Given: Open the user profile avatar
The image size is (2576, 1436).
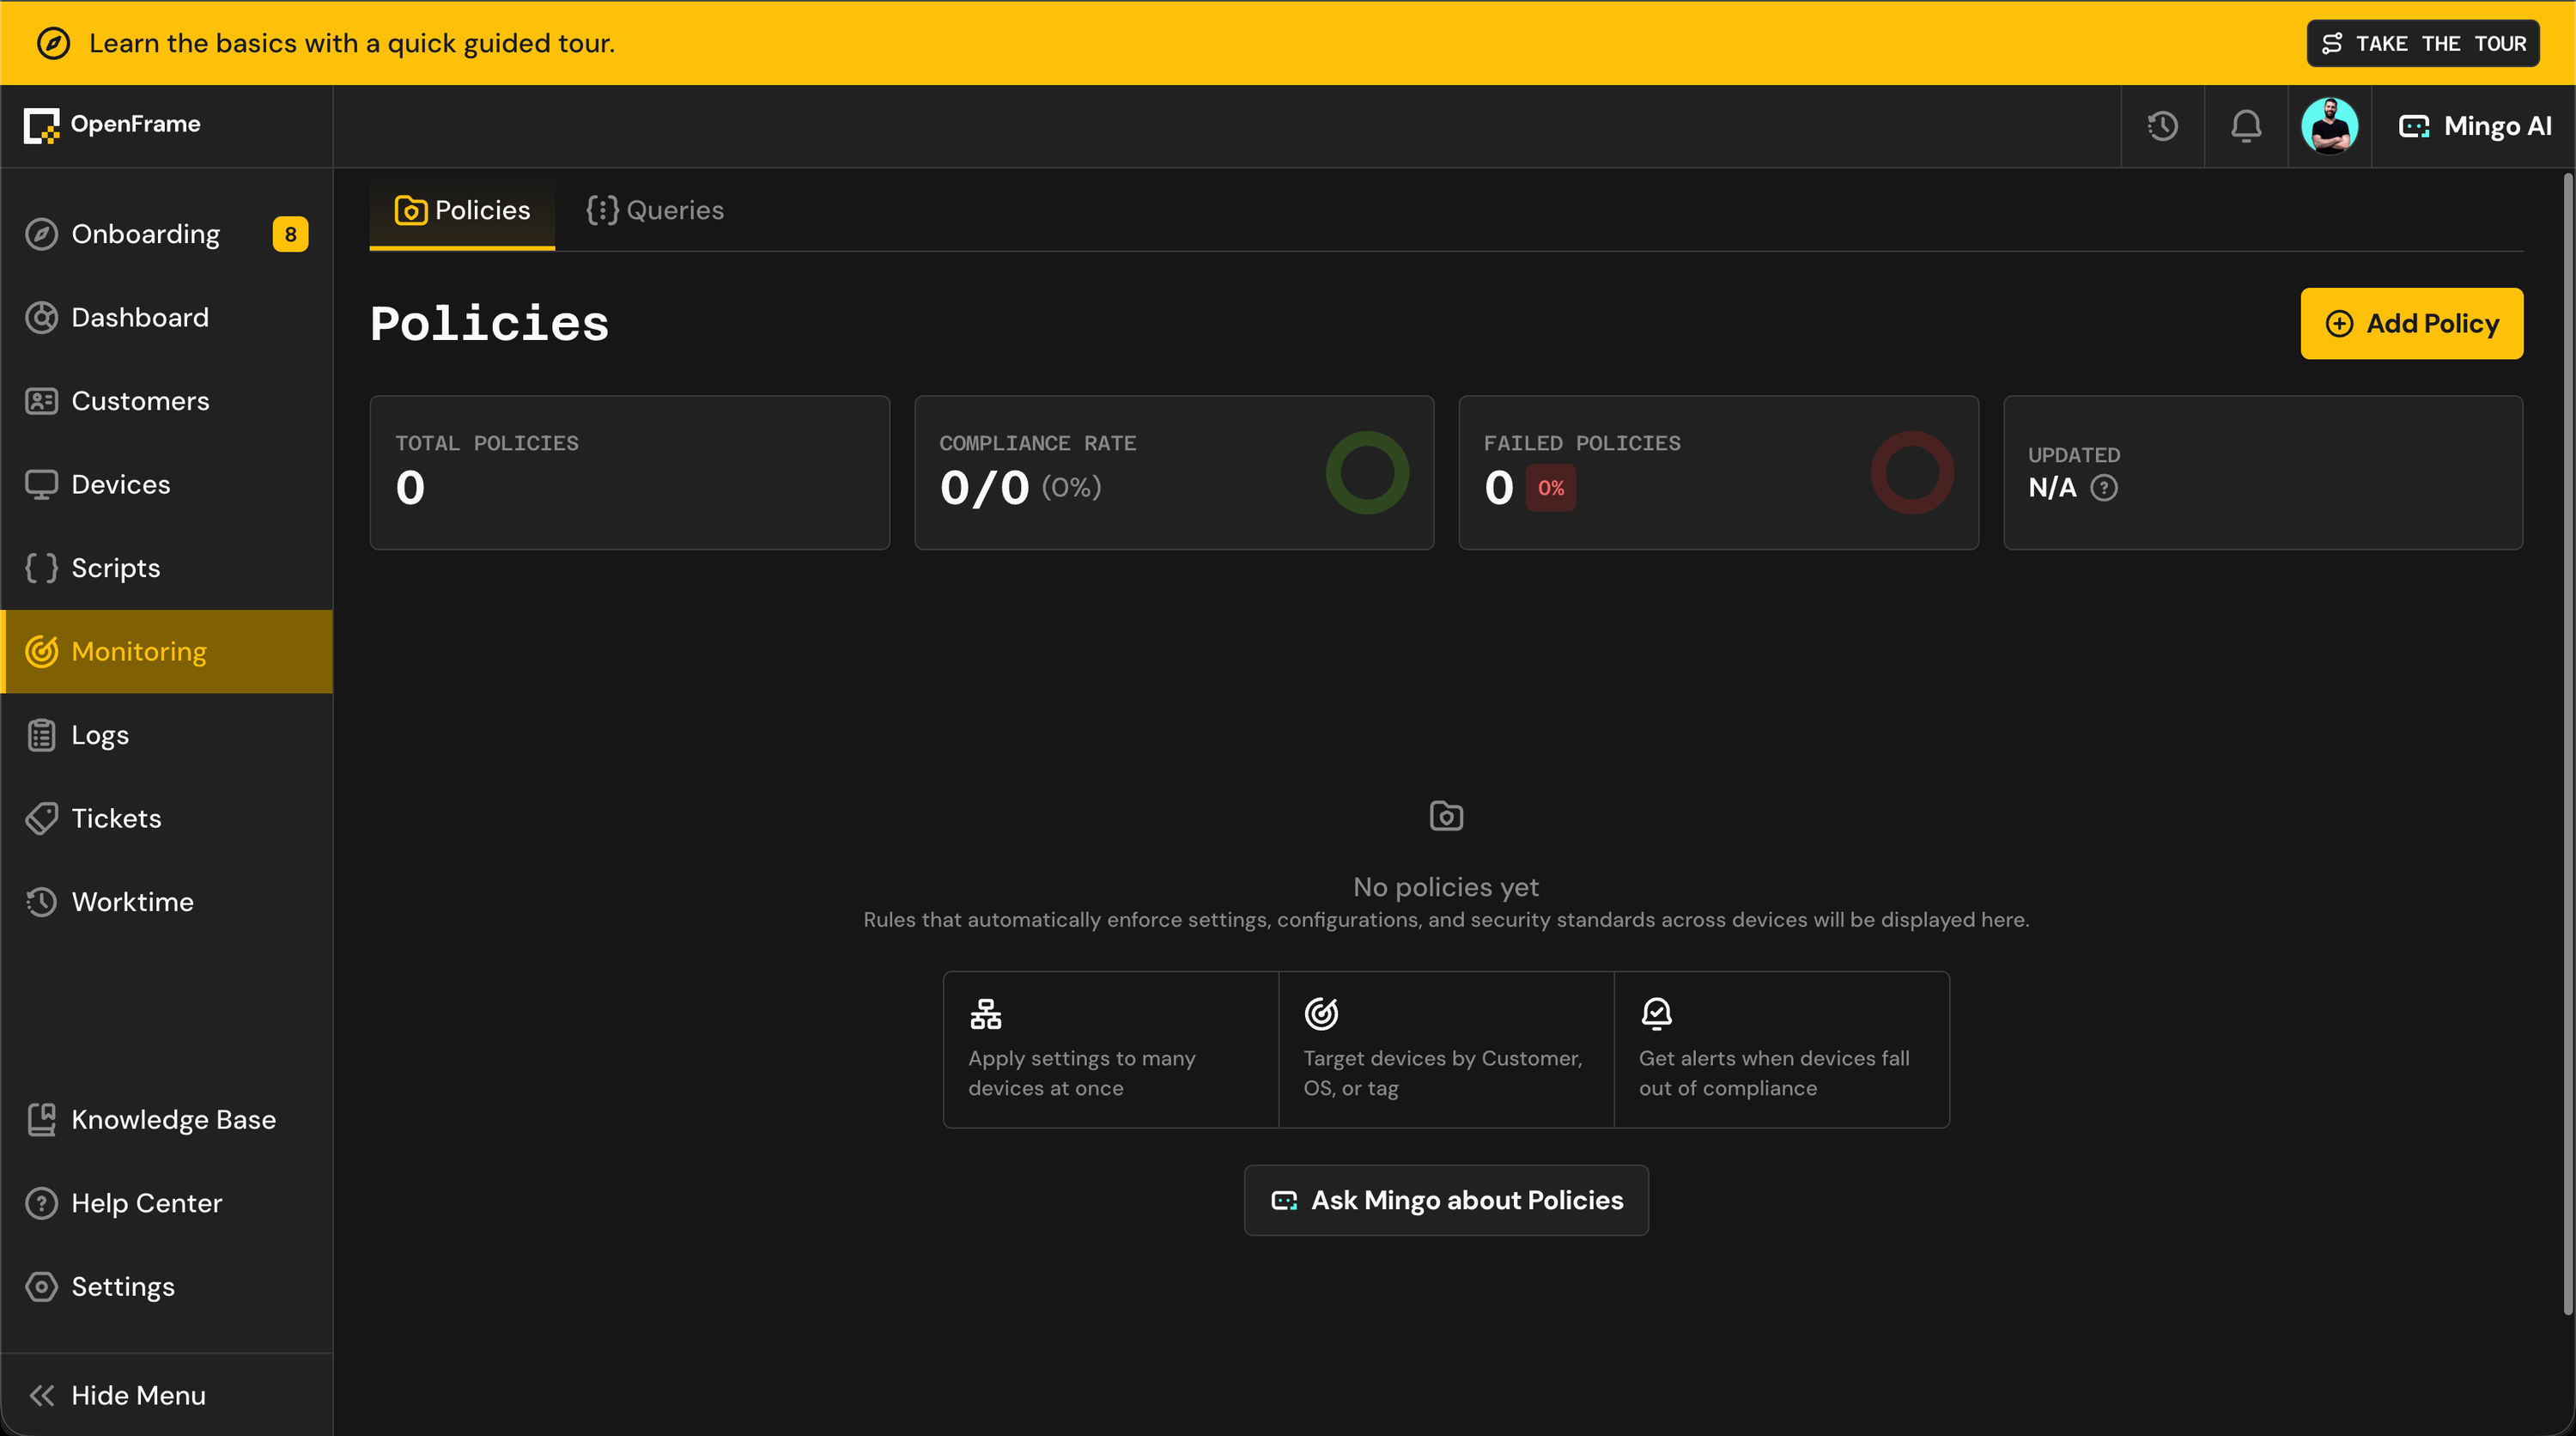Looking at the screenshot, I should (x=2329, y=126).
